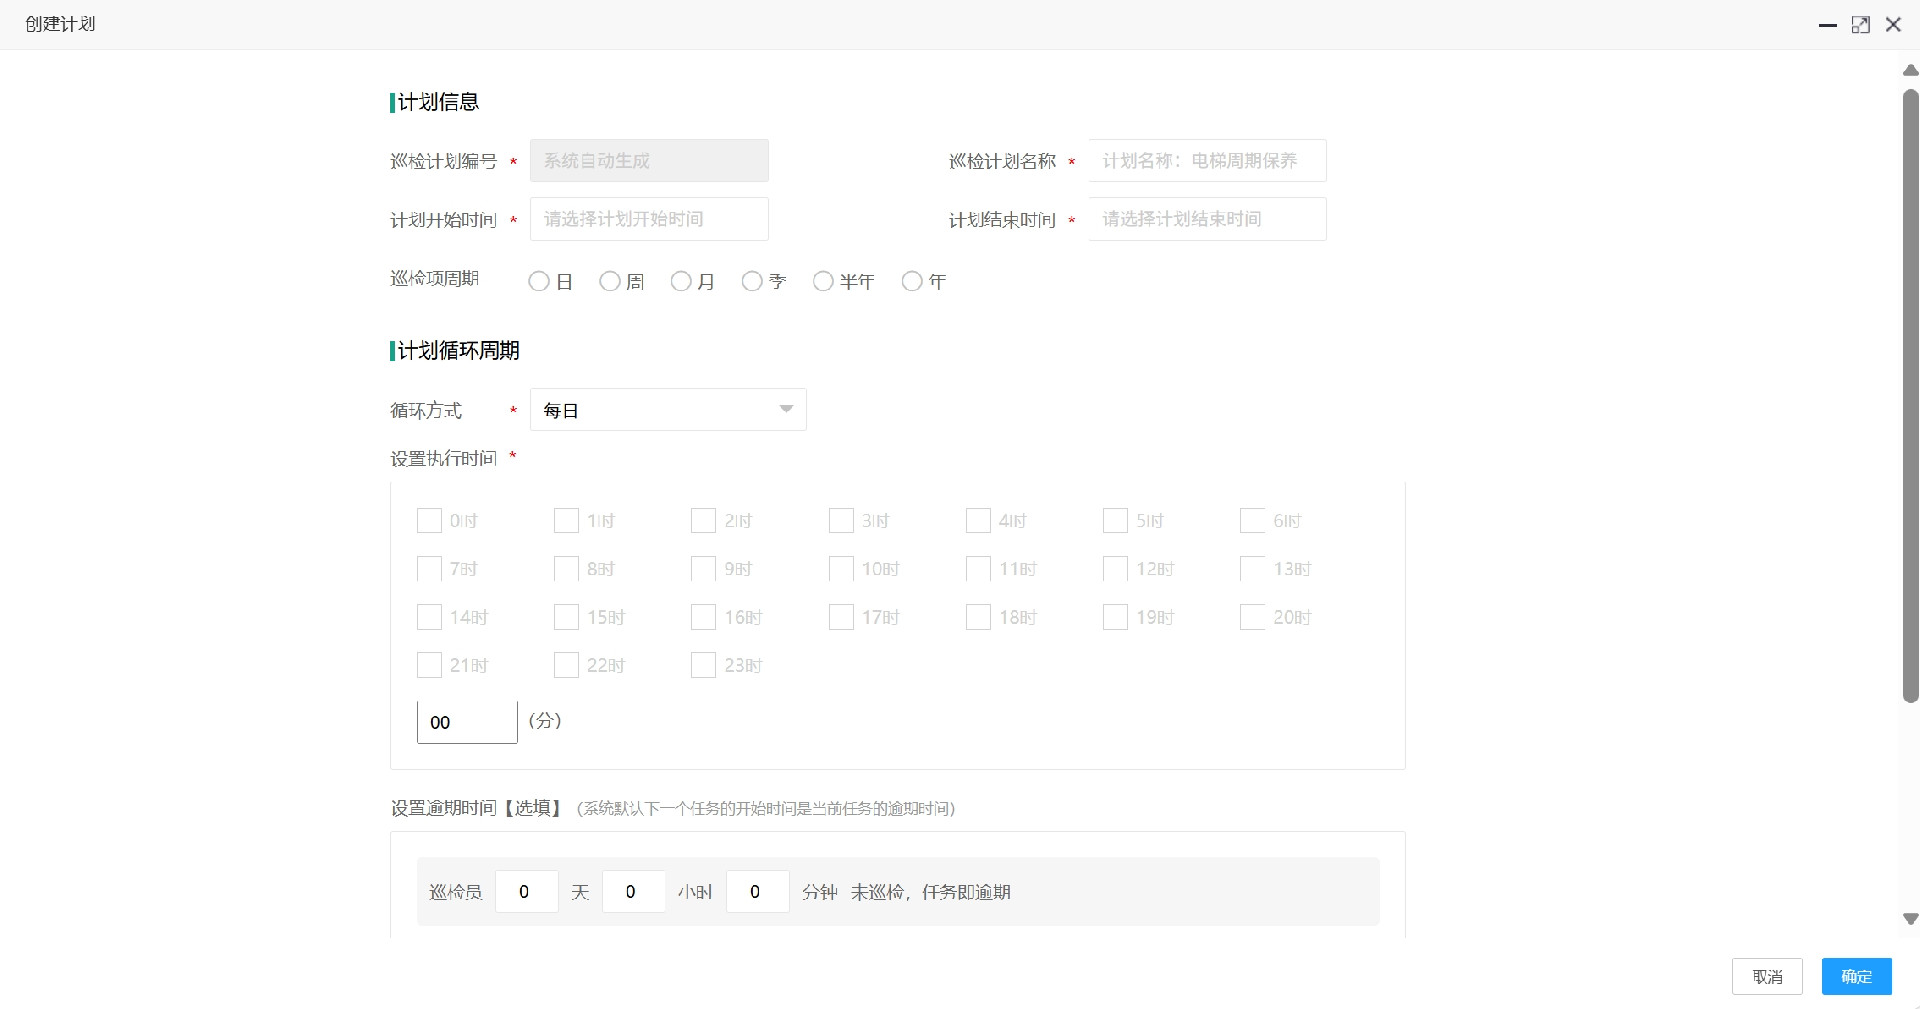Select 周 as the 巡检项周期
1920x1009 pixels.
[x=609, y=281]
